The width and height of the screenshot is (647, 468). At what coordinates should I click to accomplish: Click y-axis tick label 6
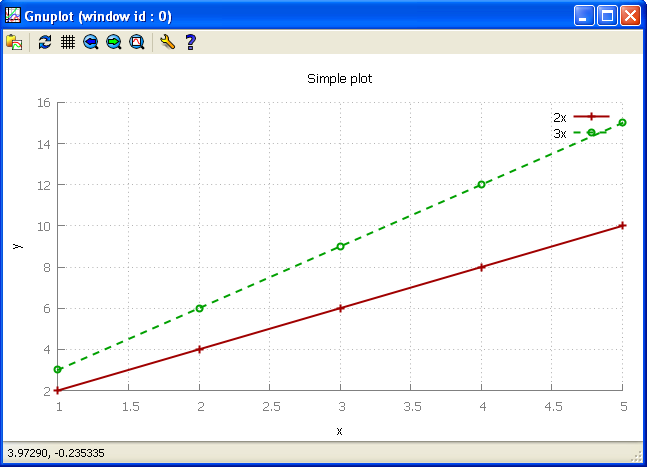[47, 308]
